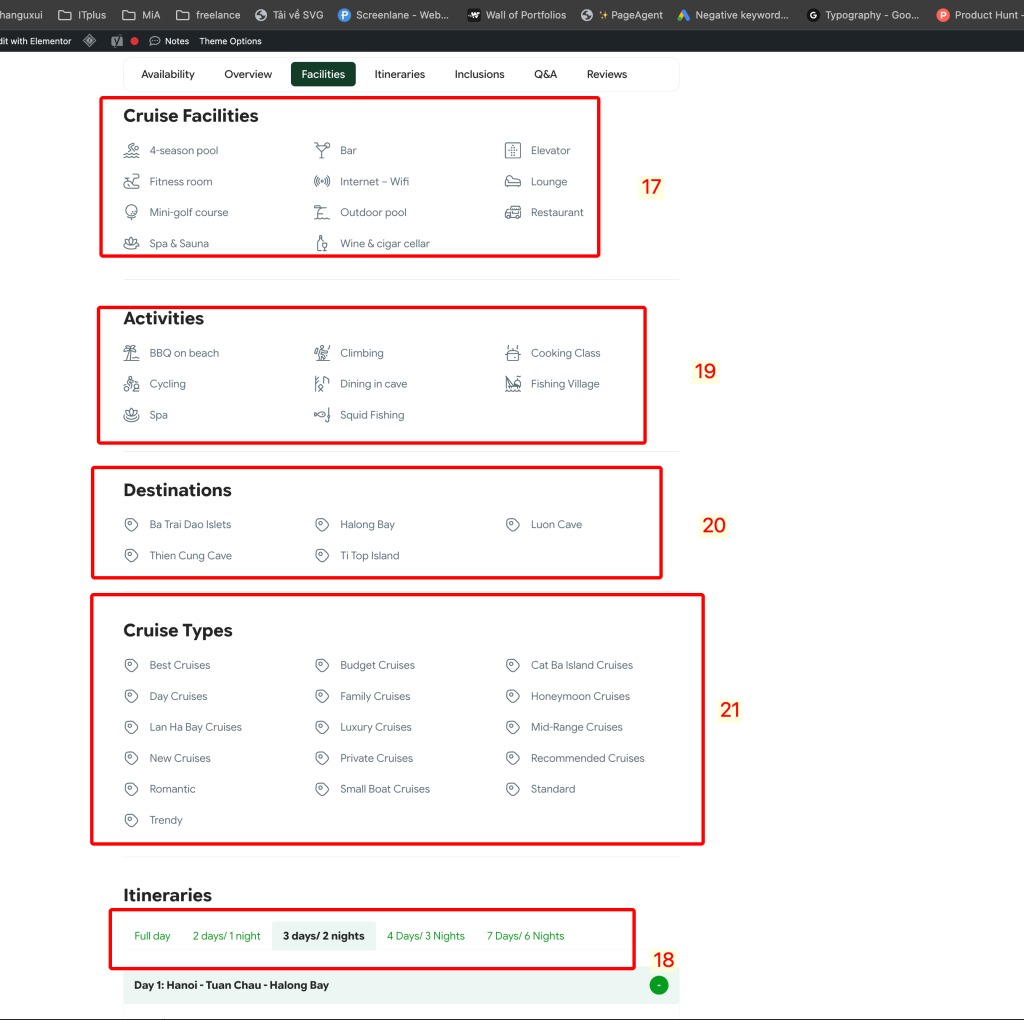
Task: Follow the Honeymoon Cruises link
Action: pyautogui.click(x=580, y=696)
